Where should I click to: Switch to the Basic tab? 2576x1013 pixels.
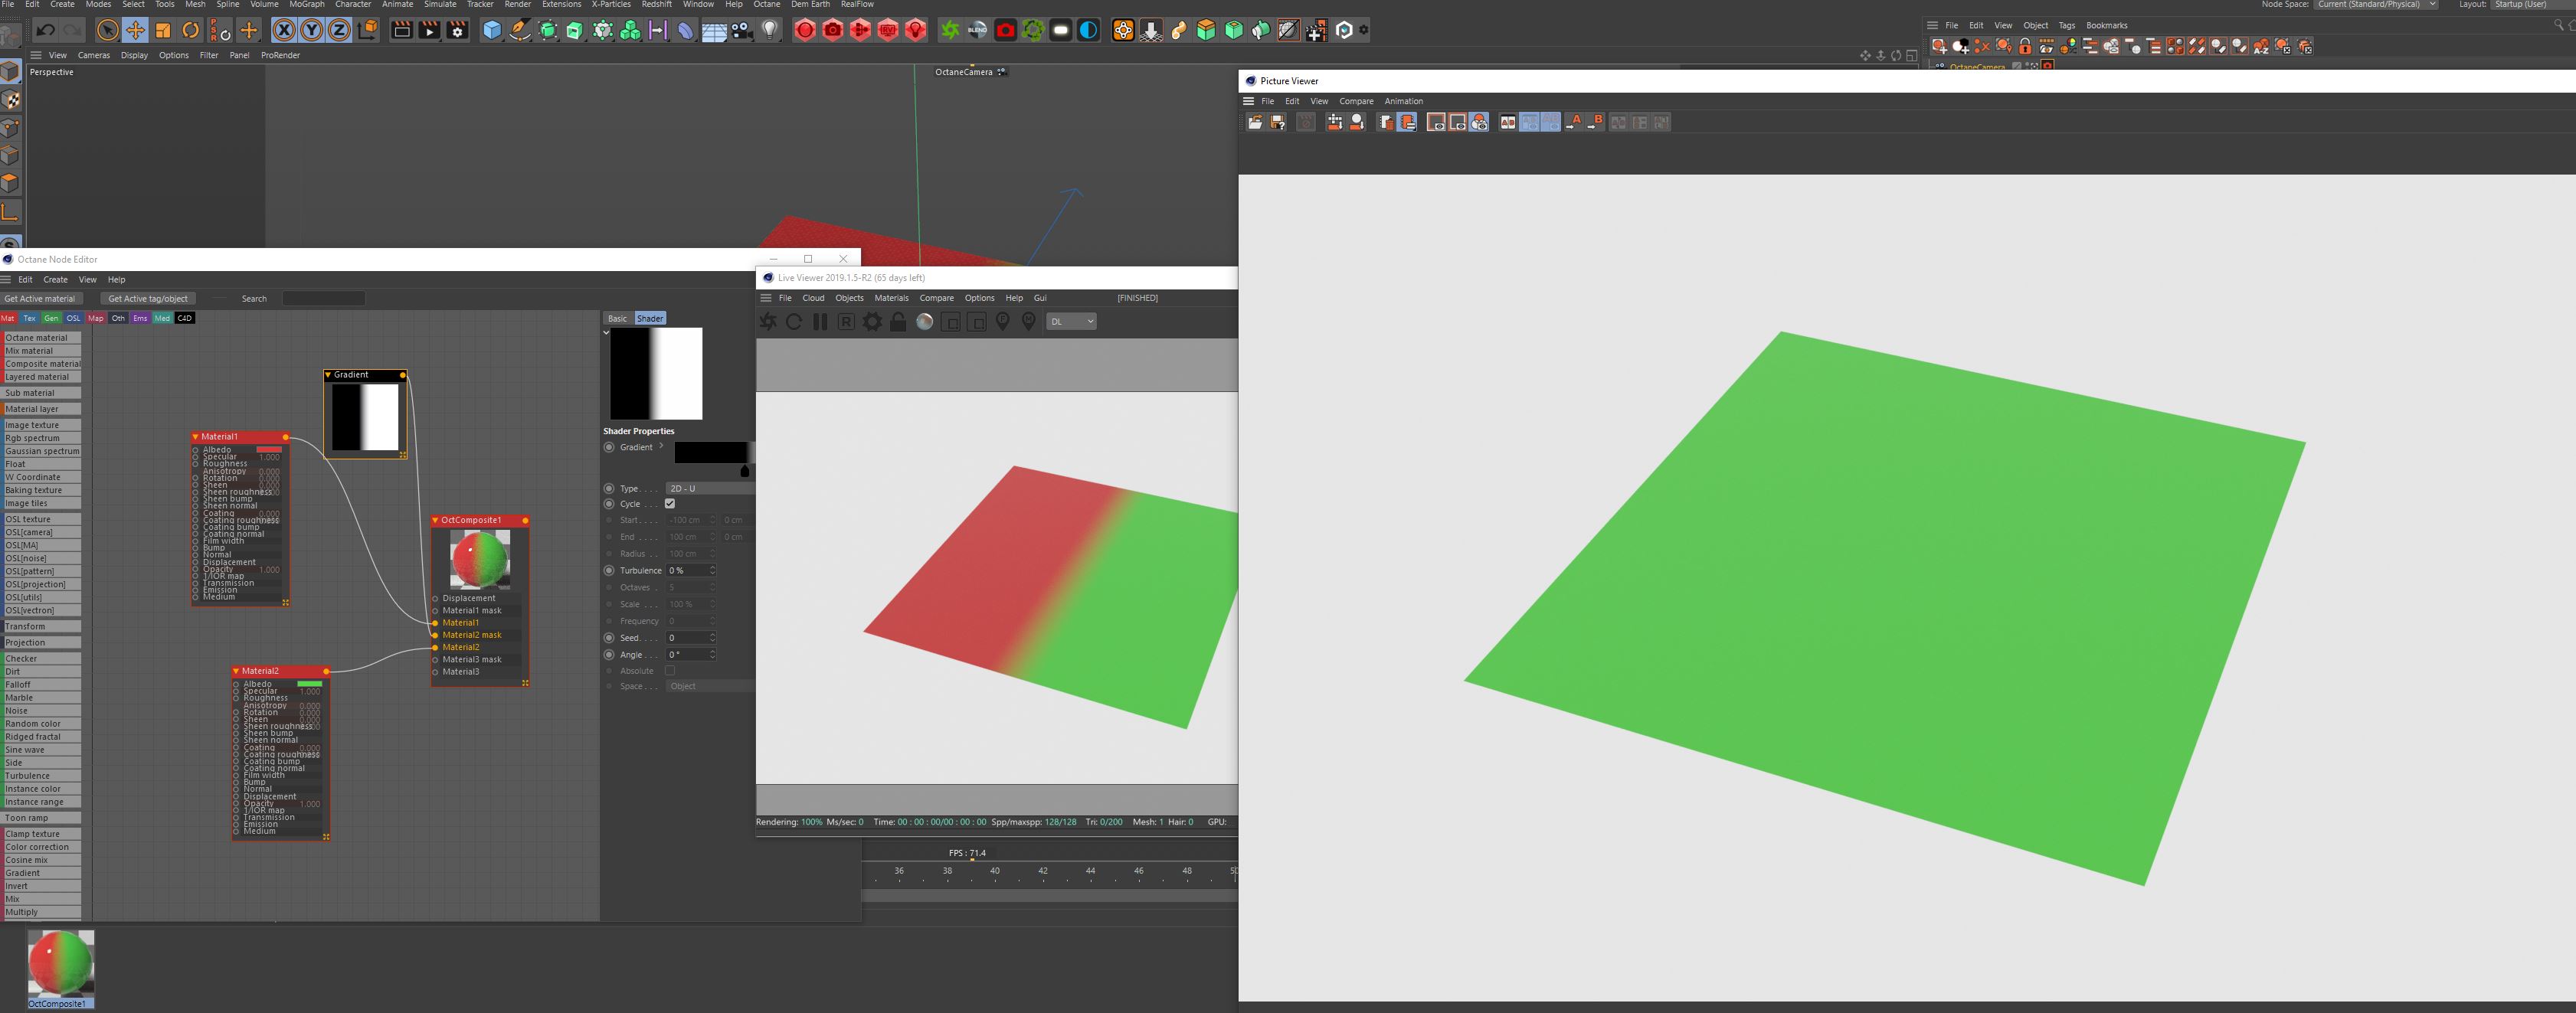click(617, 318)
